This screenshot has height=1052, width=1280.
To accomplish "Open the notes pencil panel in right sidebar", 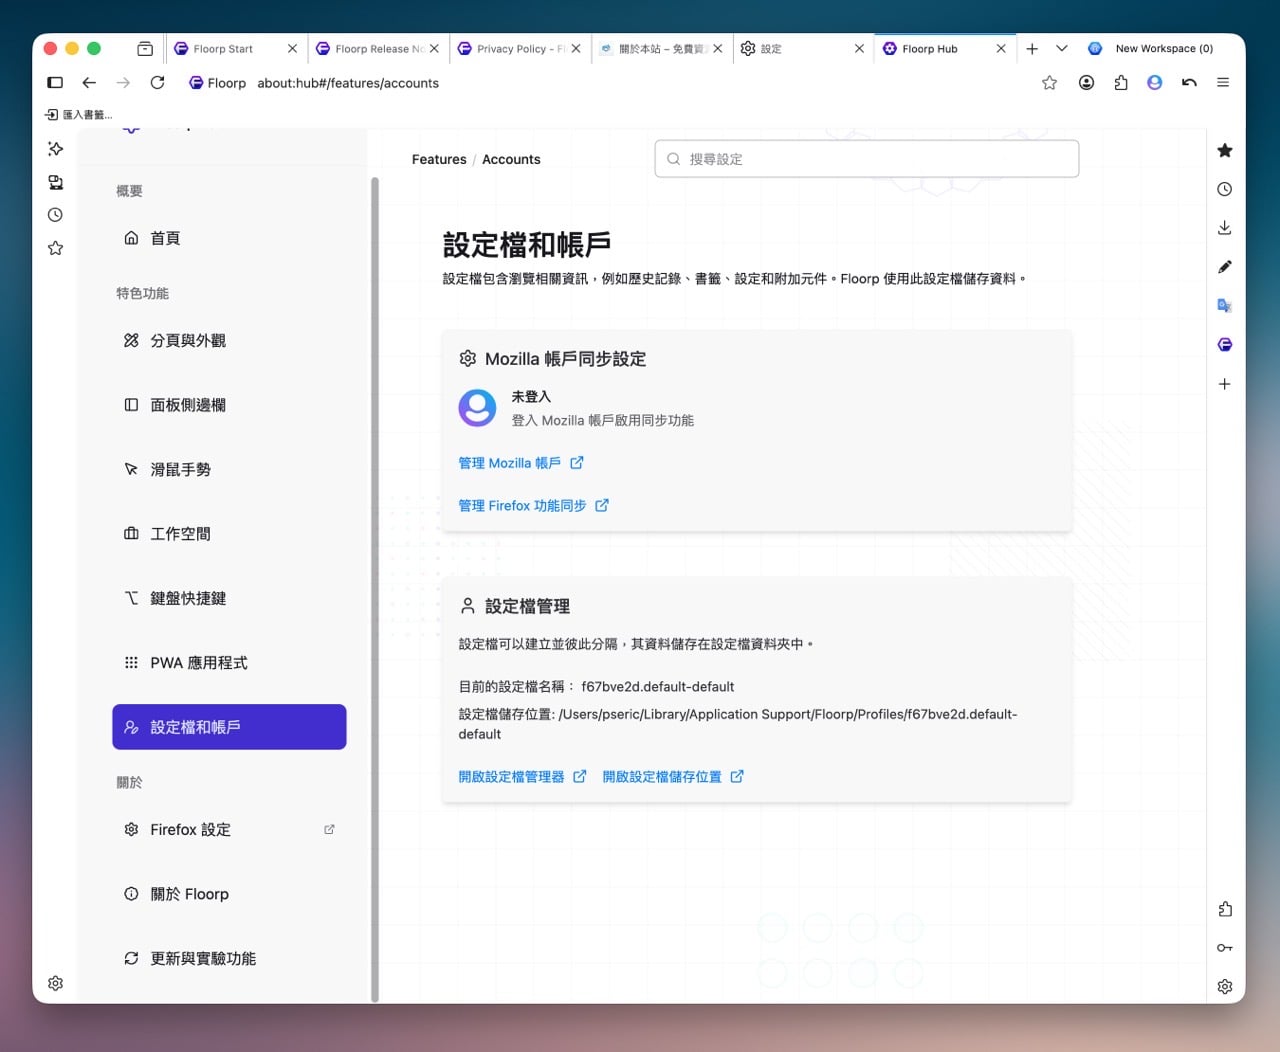I will (x=1225, y=267).
